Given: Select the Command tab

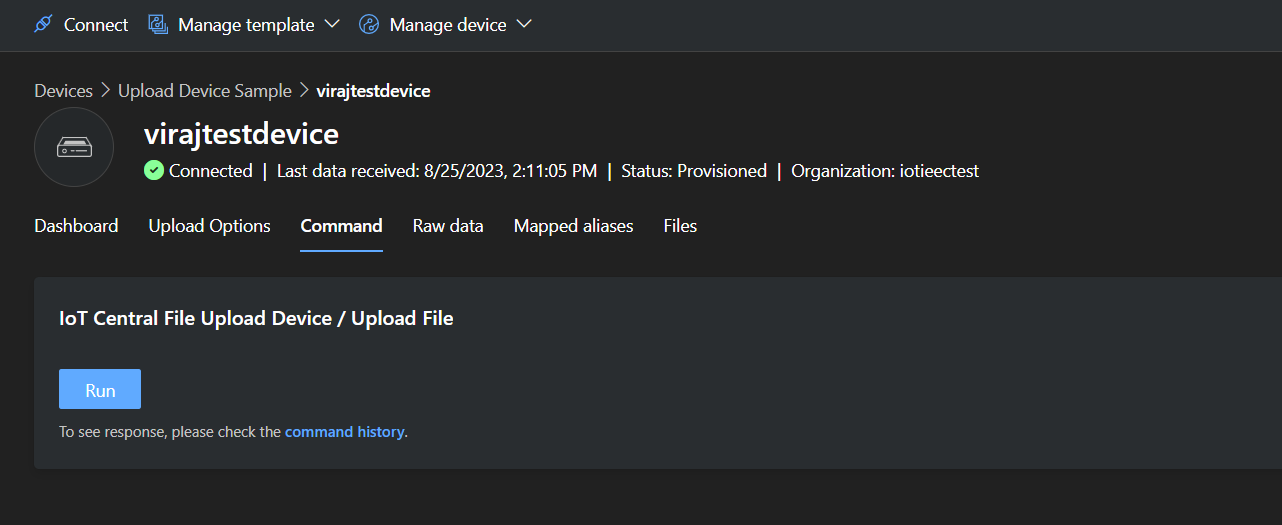Looking at the screenshot, I should (342, 226).
